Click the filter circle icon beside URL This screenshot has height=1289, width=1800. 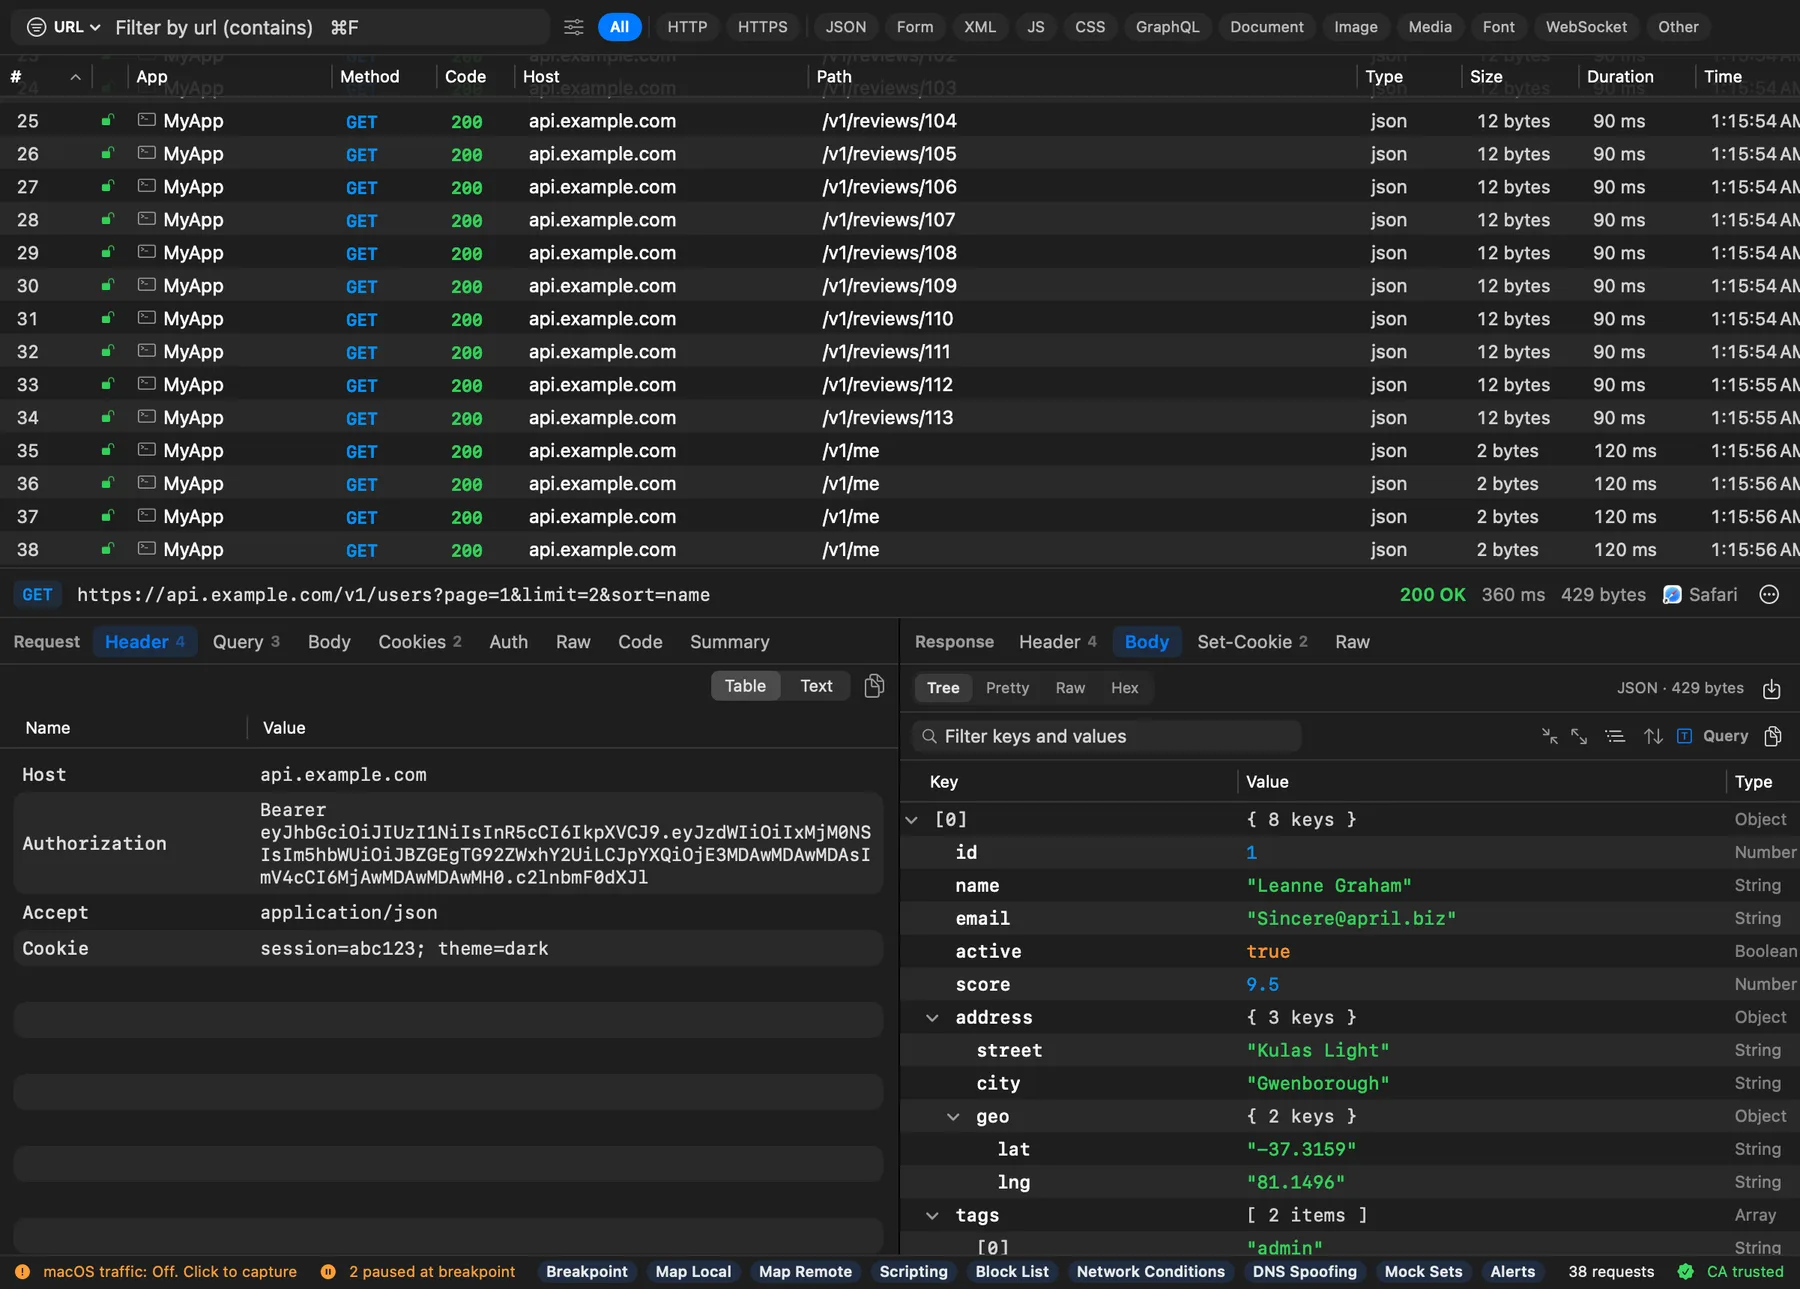[36, 27]
